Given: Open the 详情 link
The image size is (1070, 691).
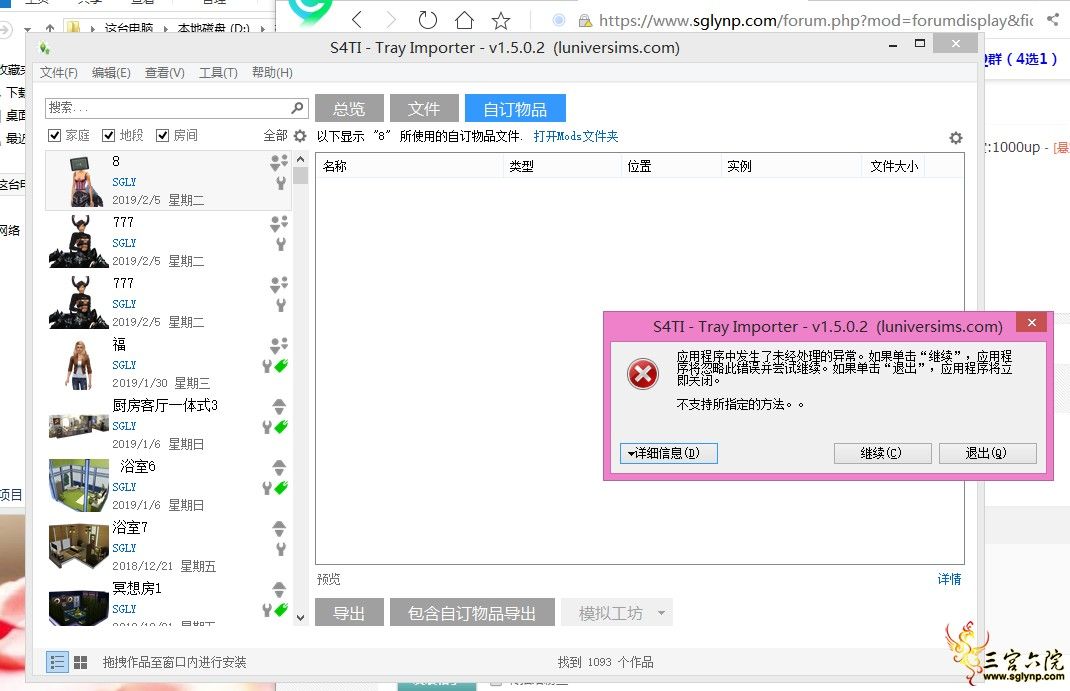Looking at the screenshot, I should [x=949, y=579].
